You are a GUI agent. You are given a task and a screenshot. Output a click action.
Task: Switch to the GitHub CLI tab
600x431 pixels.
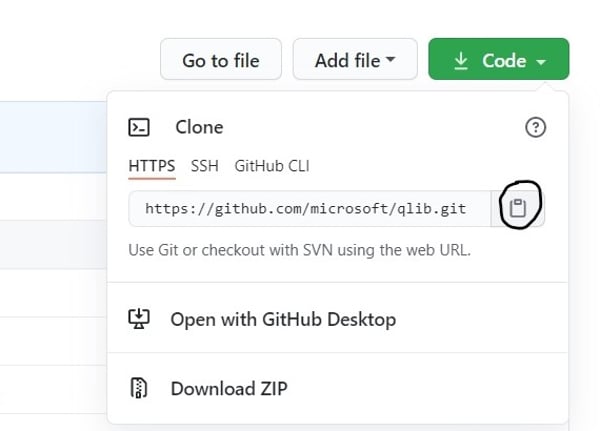click(272, 165)
